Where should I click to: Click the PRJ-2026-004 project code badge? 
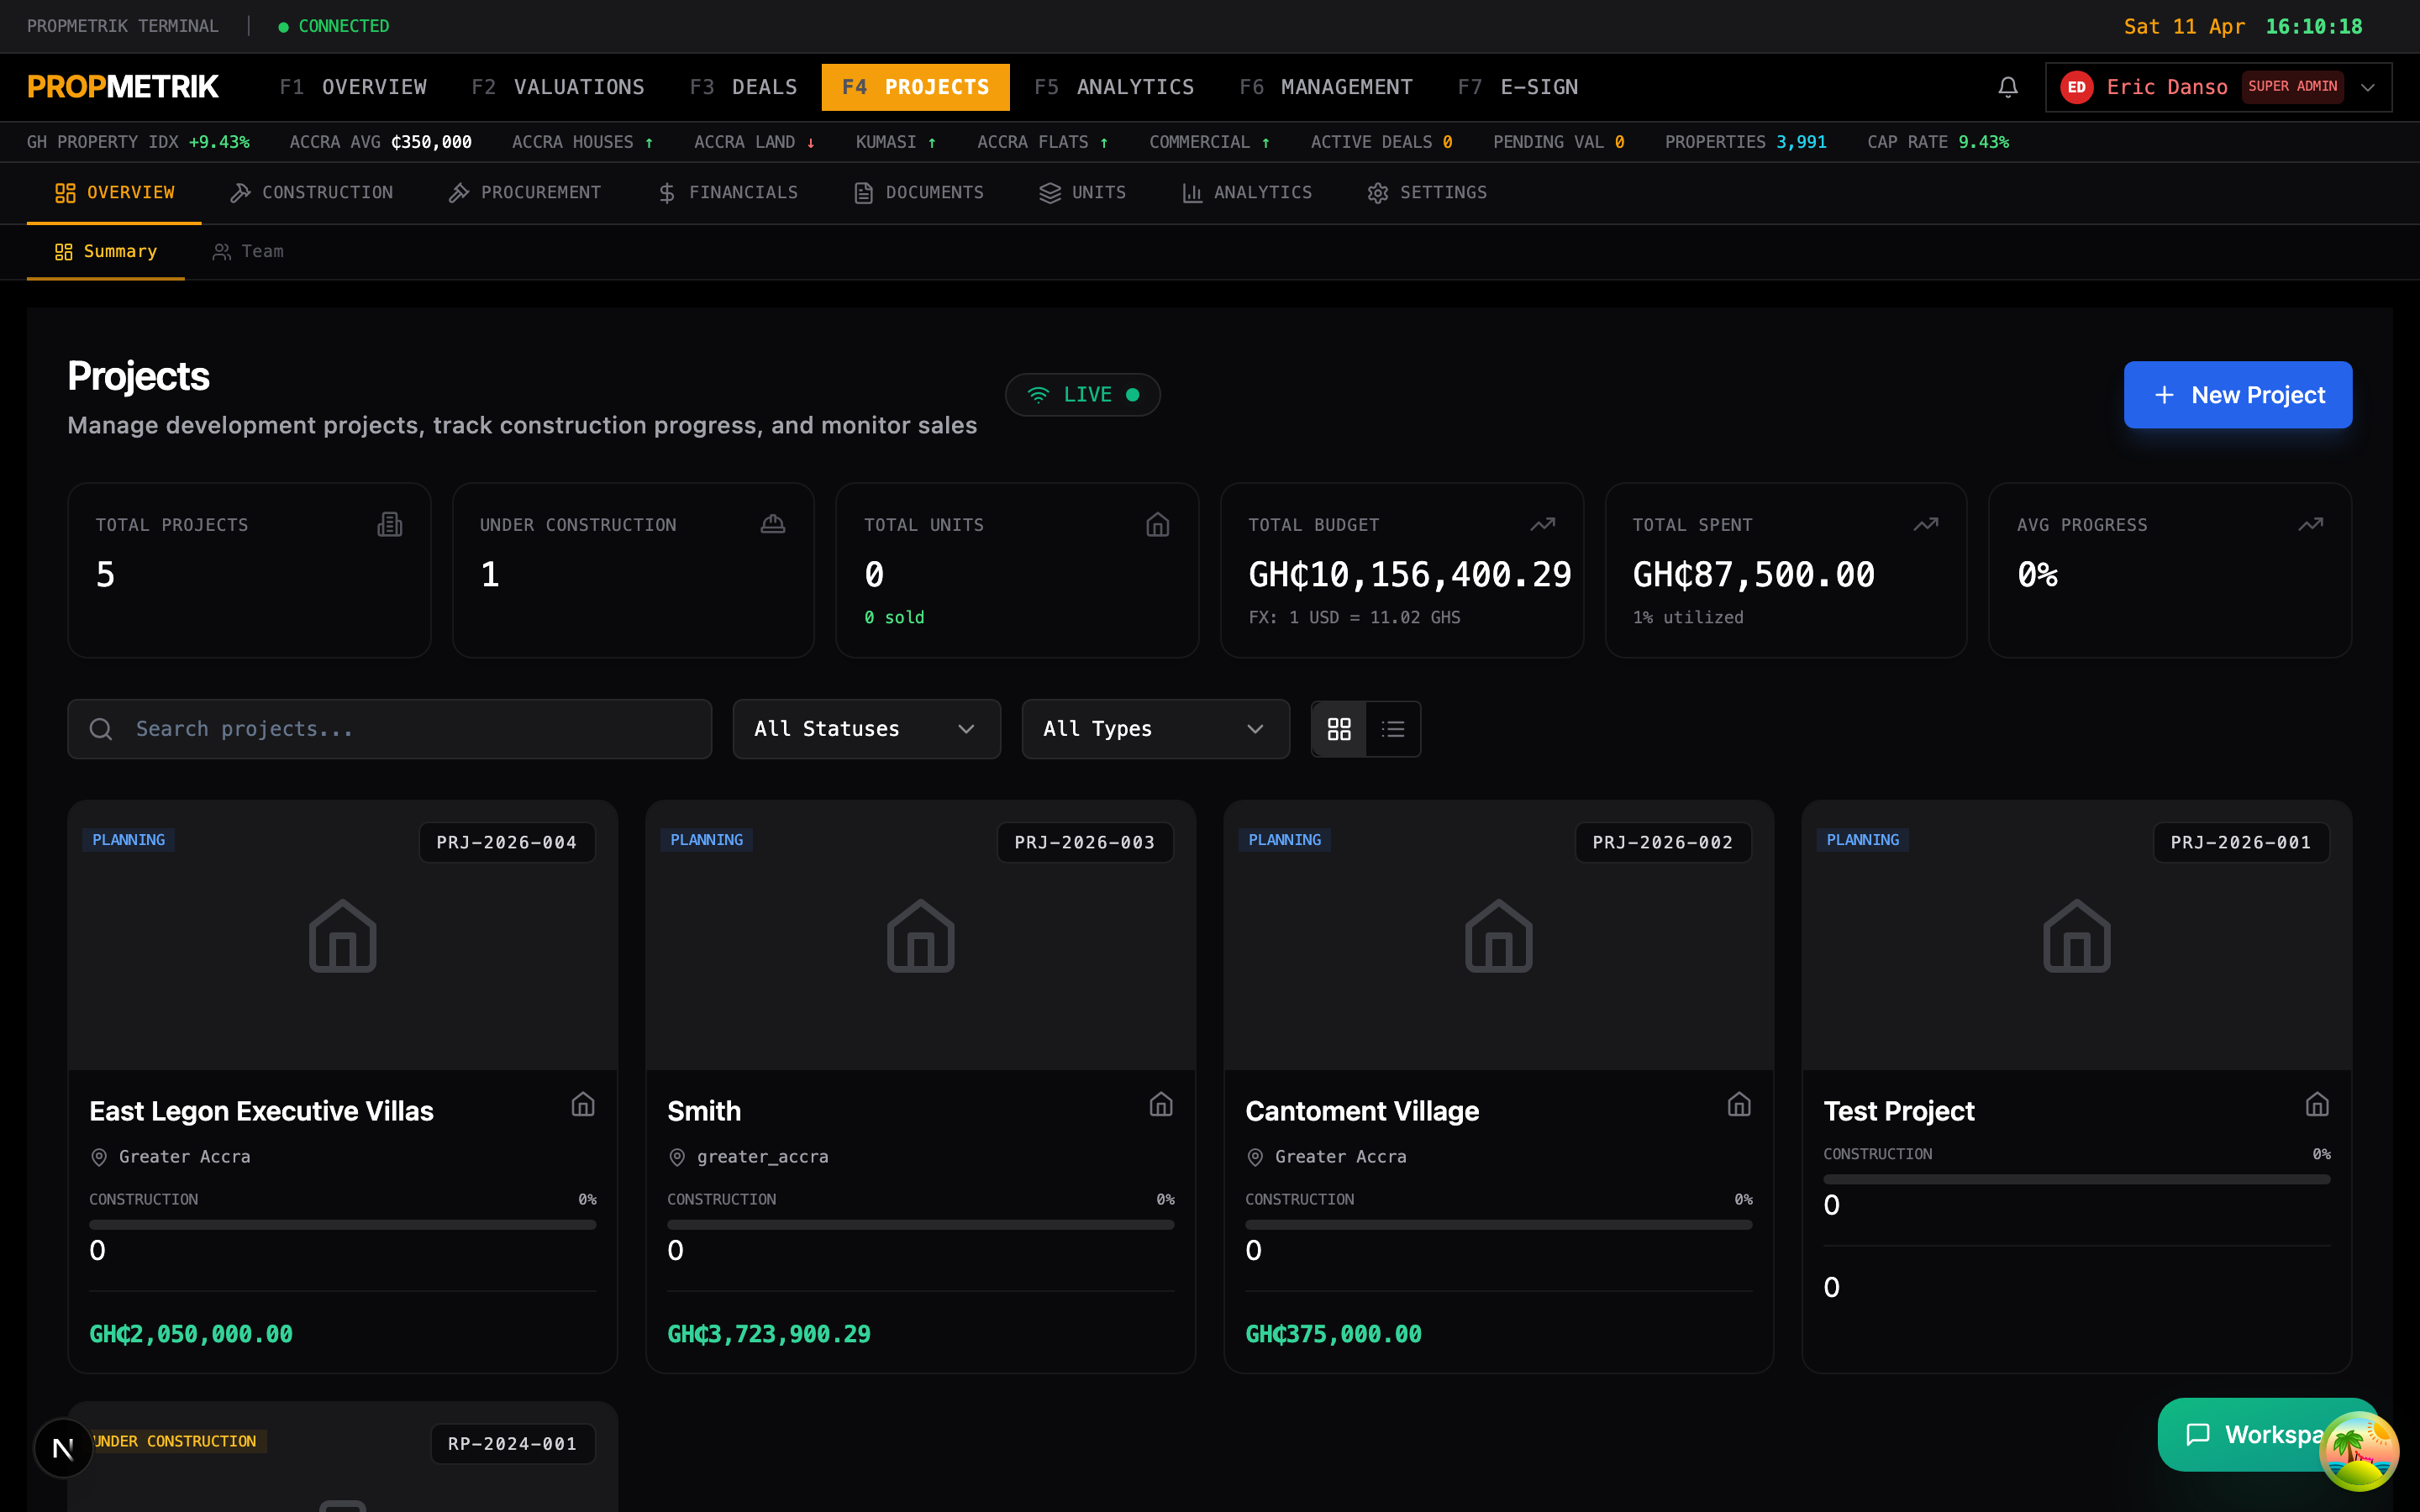pyautogui.click(x=506, y=842)
